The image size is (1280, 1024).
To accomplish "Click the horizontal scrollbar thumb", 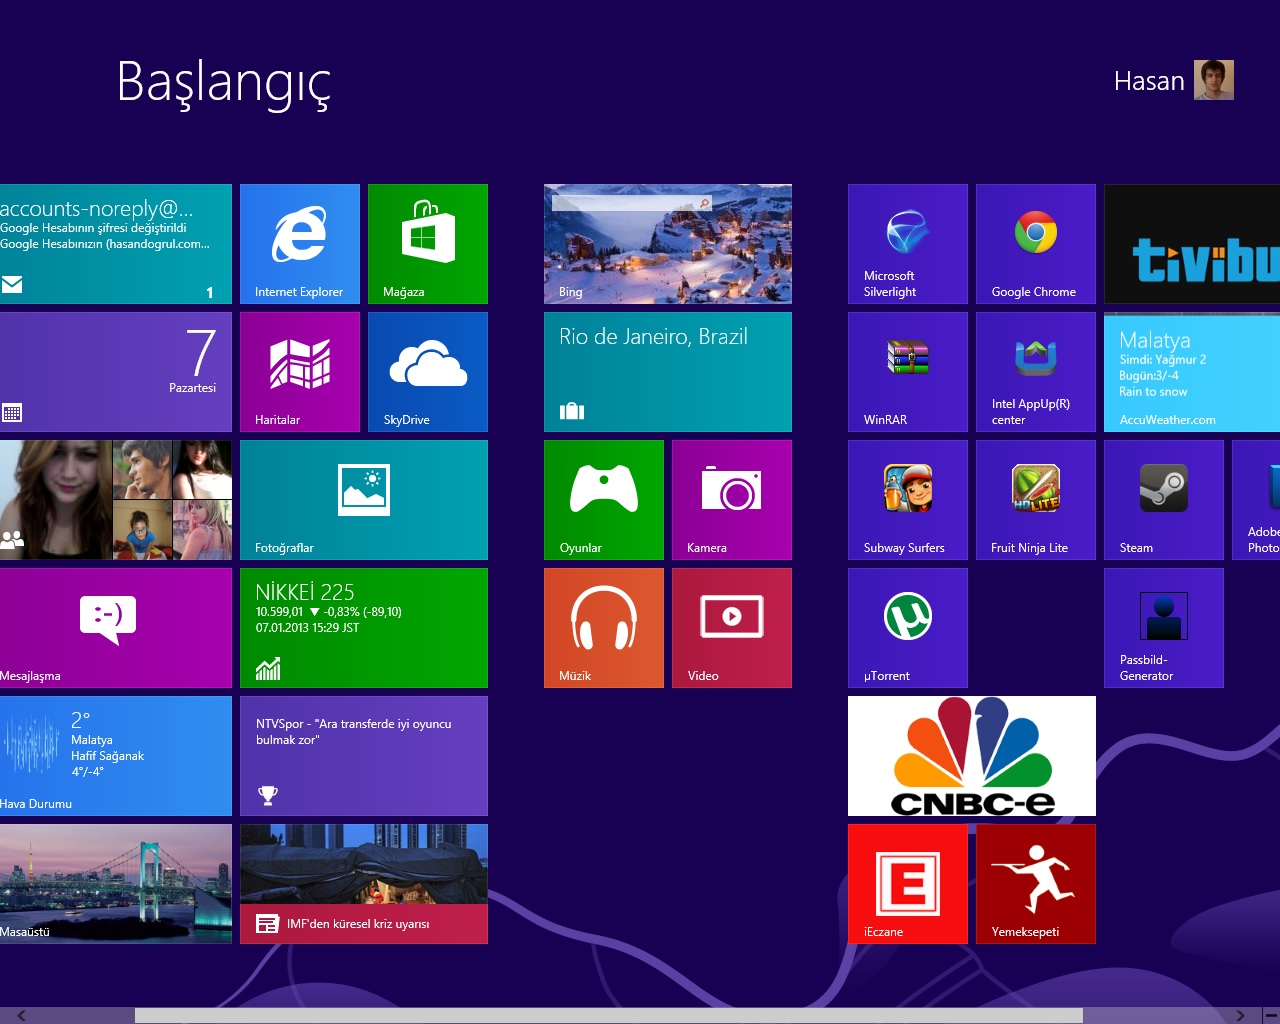I will 609,1015.
